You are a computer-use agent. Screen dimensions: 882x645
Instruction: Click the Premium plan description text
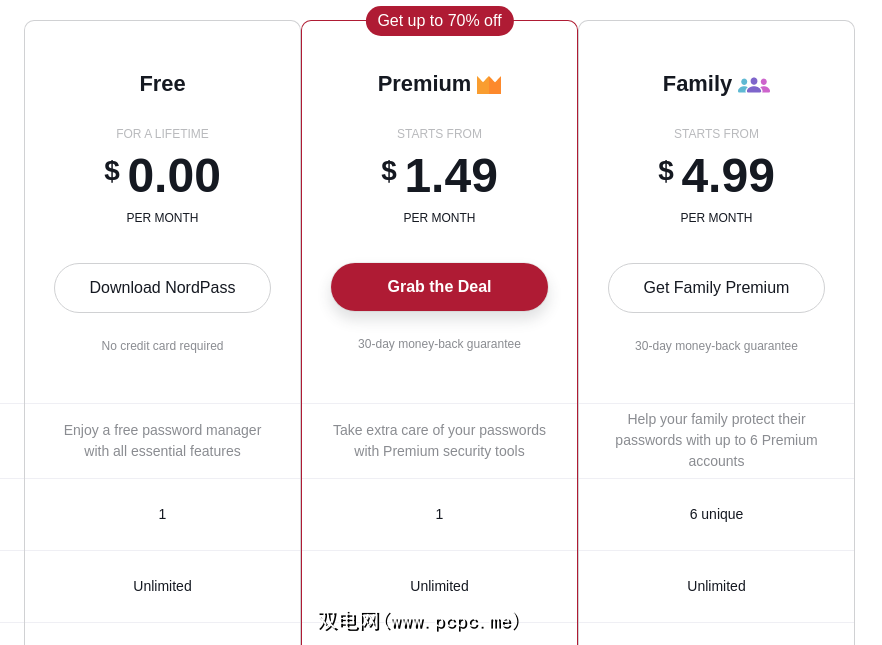click(x=439, y=441)
